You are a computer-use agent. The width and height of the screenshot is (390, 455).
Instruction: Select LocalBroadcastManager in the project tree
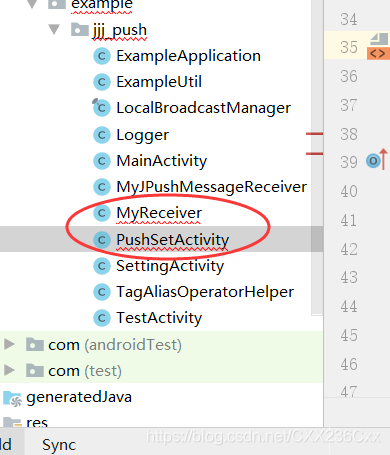pos(203,108)
